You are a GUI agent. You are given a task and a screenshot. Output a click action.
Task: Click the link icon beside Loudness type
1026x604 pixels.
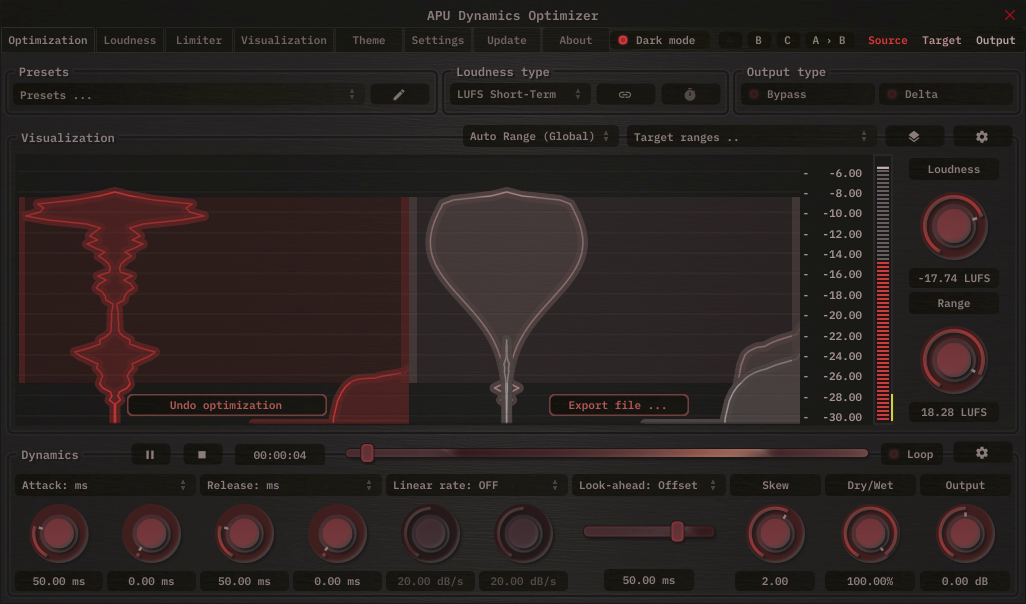625,94
